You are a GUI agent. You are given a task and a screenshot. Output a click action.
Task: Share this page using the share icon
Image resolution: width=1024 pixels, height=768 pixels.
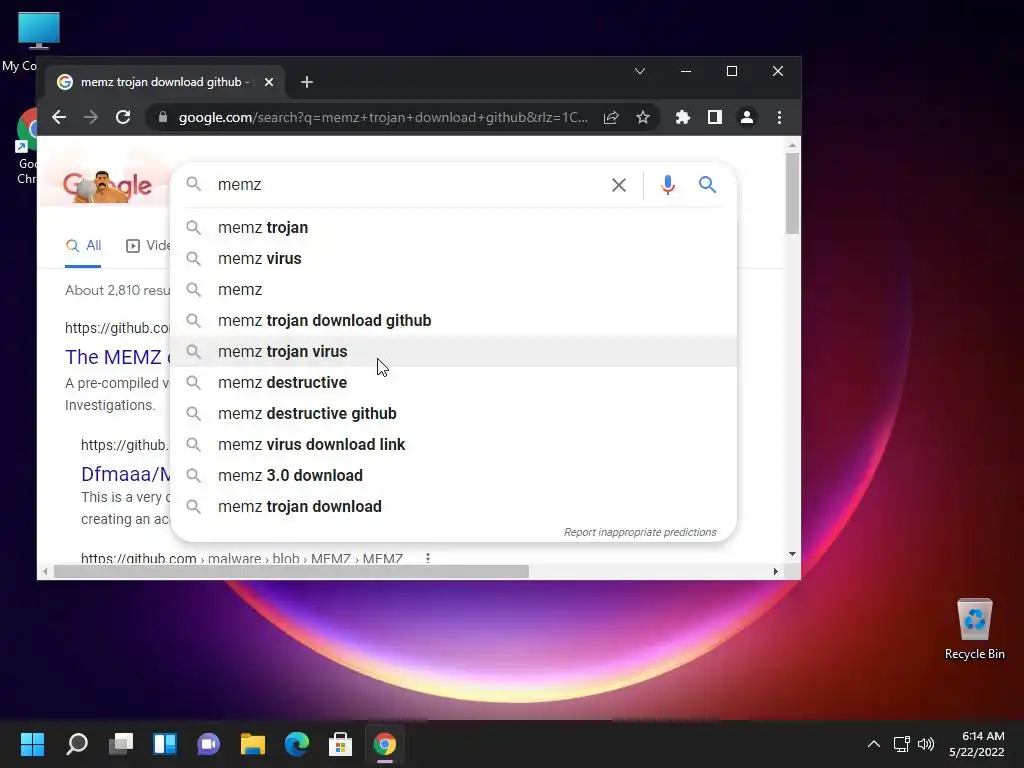(611, 118)
